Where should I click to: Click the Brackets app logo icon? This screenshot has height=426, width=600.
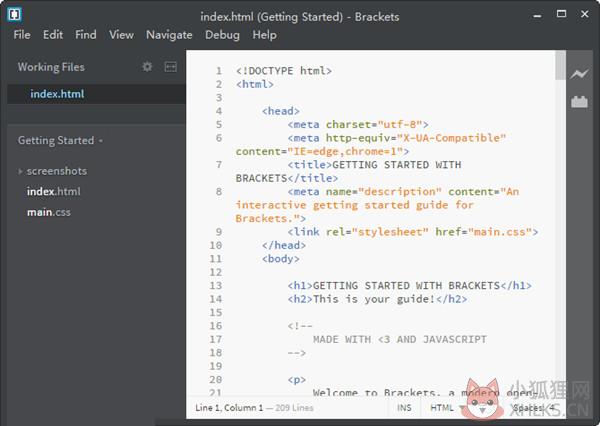[15, 15]
